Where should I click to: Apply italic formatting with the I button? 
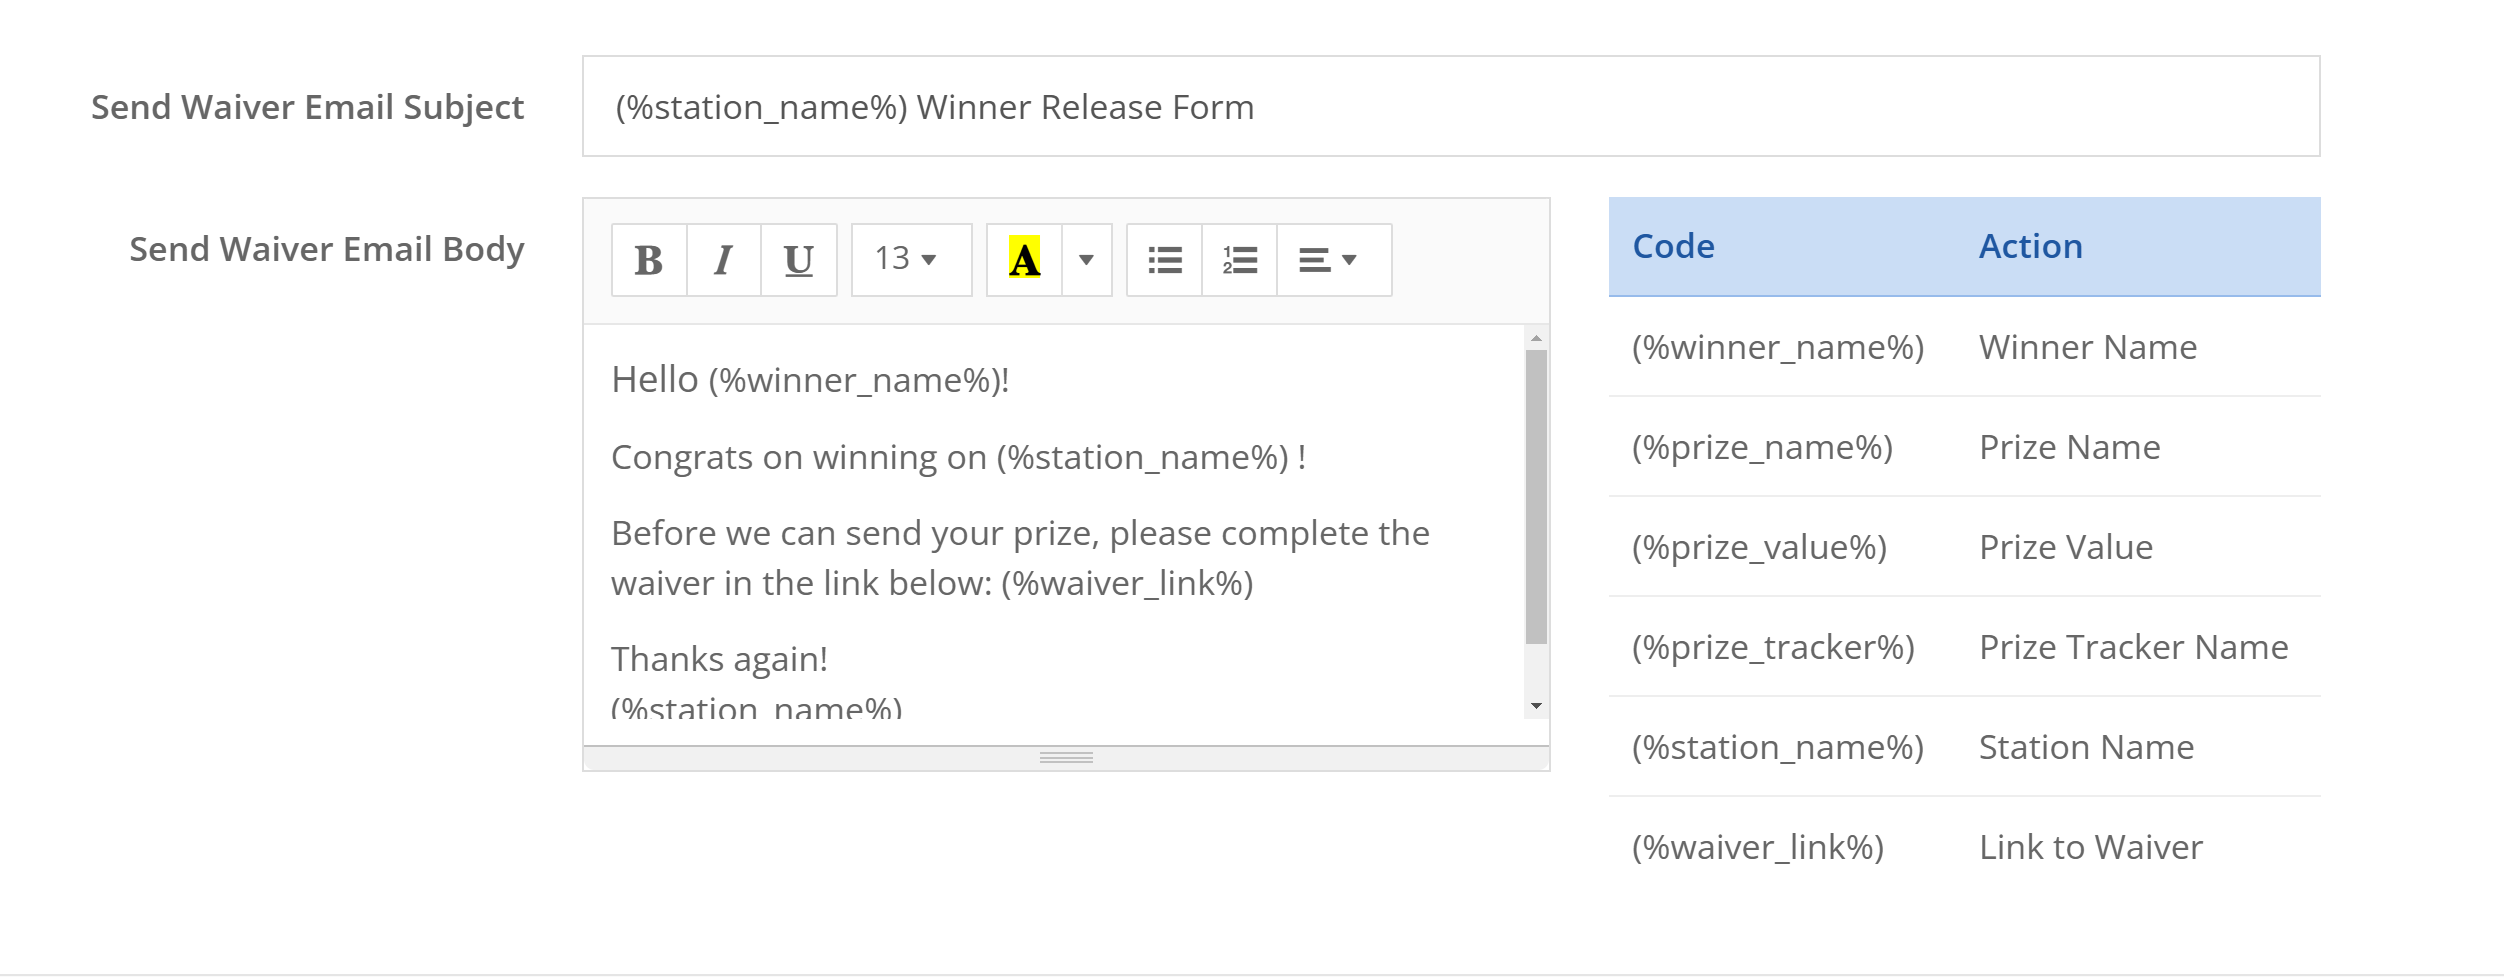[x=724, y=260]
